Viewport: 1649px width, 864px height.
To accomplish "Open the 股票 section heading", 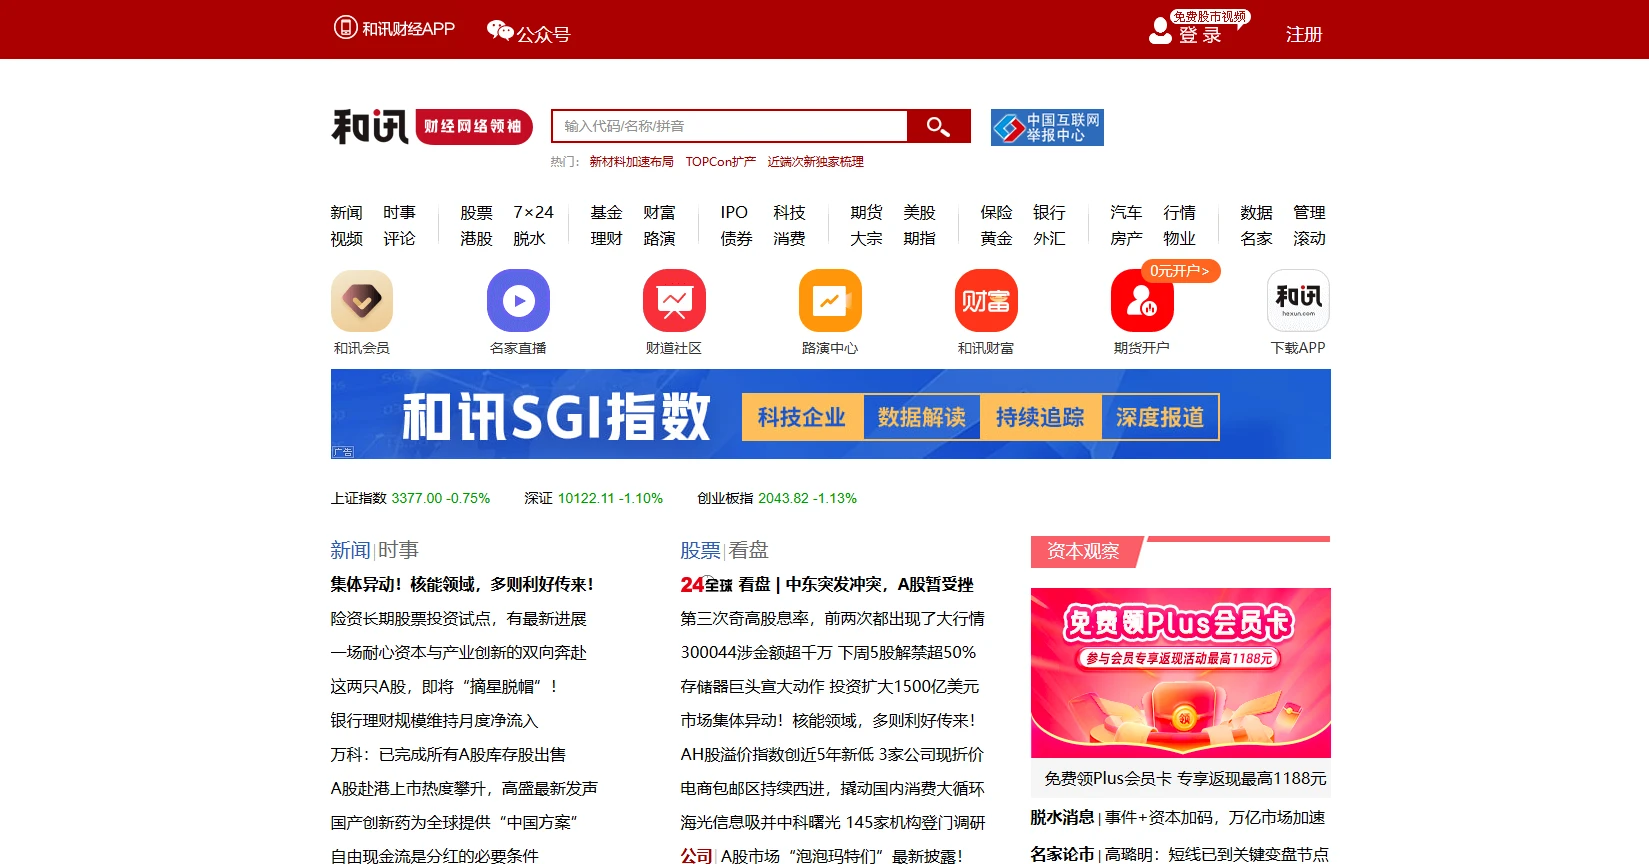I will pos(700,550).
